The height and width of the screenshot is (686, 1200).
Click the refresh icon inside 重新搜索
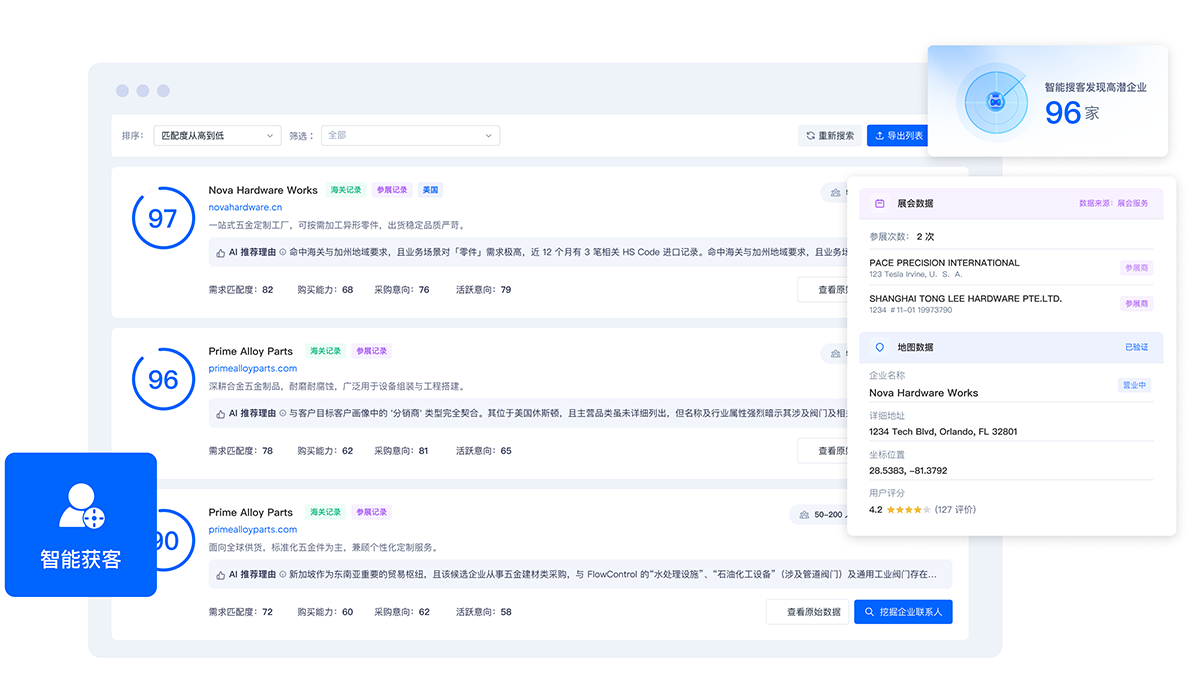(x=811, y=135)
